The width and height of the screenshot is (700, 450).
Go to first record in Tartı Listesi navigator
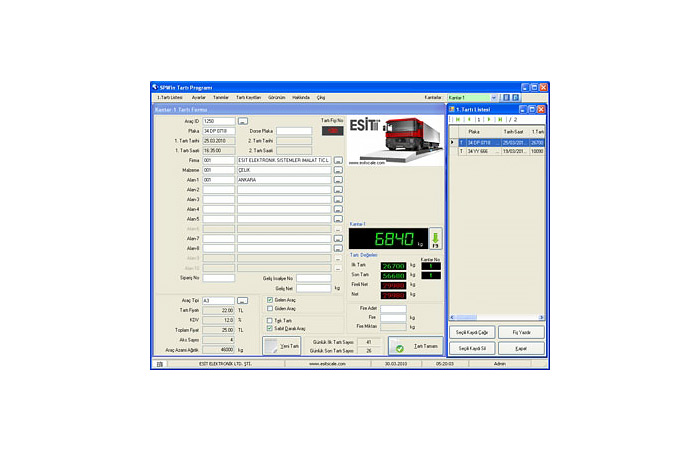tap(458, 119)
